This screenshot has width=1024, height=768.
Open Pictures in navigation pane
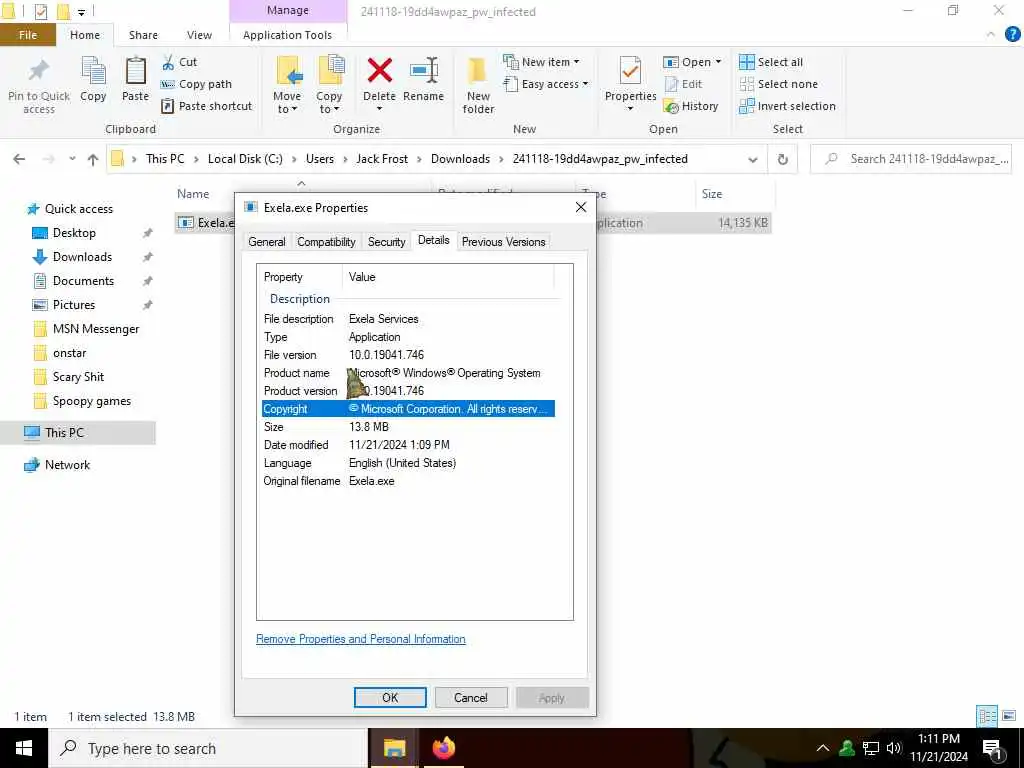[74, 305]
